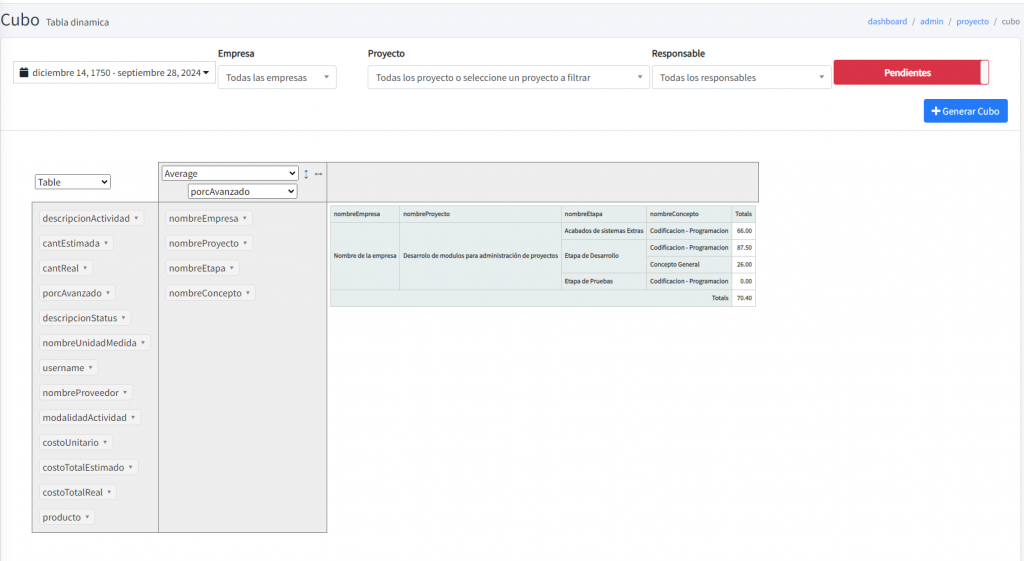Click the column order sort arrow icon
The width and height of the screenshot is (1024, 561).
click(x=318, y=174)
